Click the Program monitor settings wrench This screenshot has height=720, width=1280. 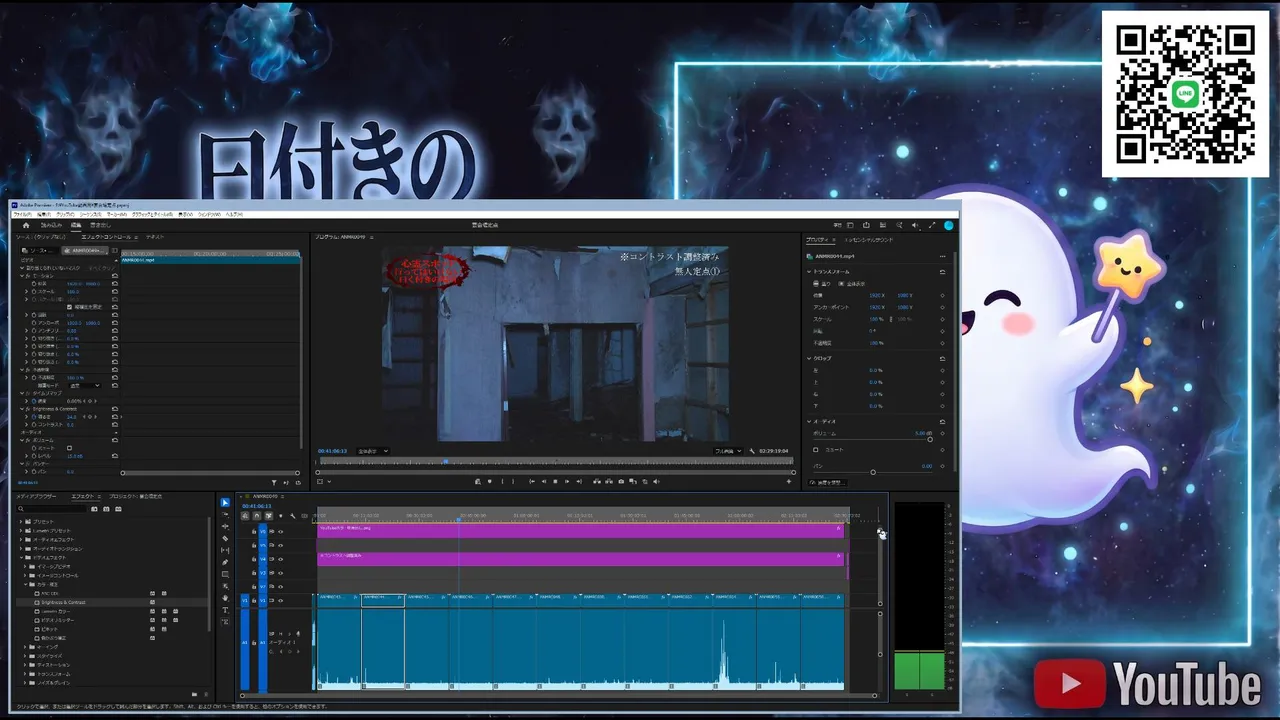pyautogui.click(x=752, y=451)
